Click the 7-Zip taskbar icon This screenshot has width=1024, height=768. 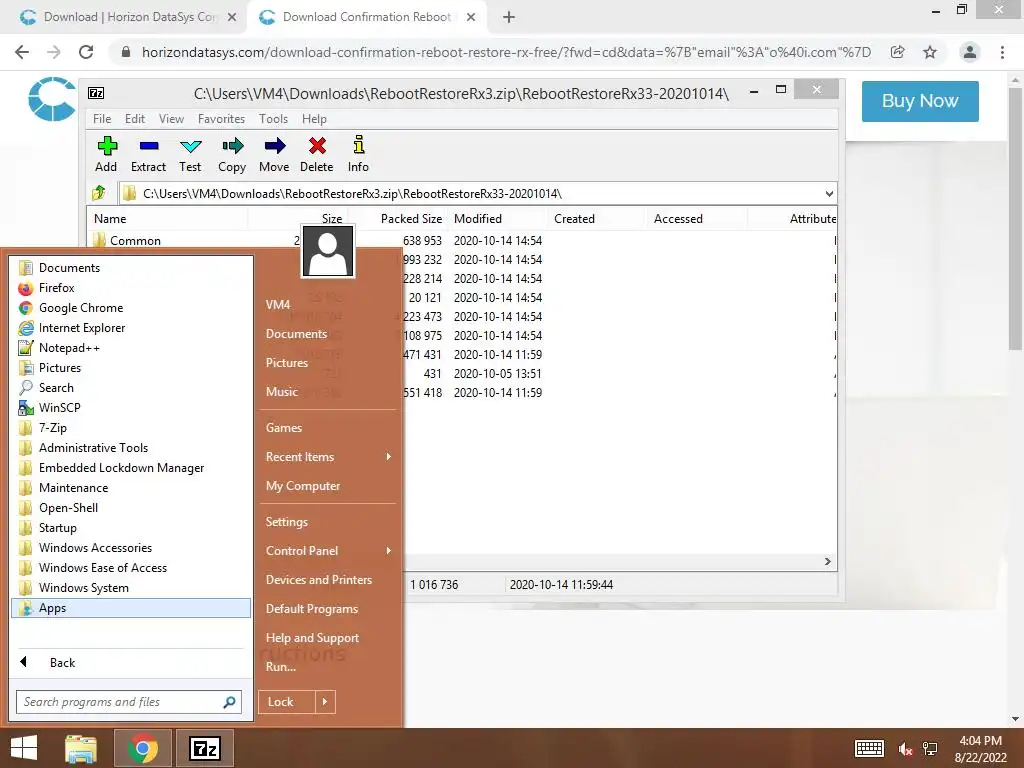(205, 748)
